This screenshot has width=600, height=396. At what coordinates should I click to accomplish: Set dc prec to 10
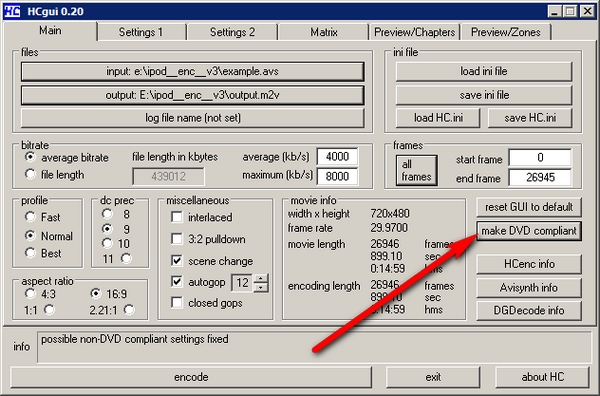(107, 243)
